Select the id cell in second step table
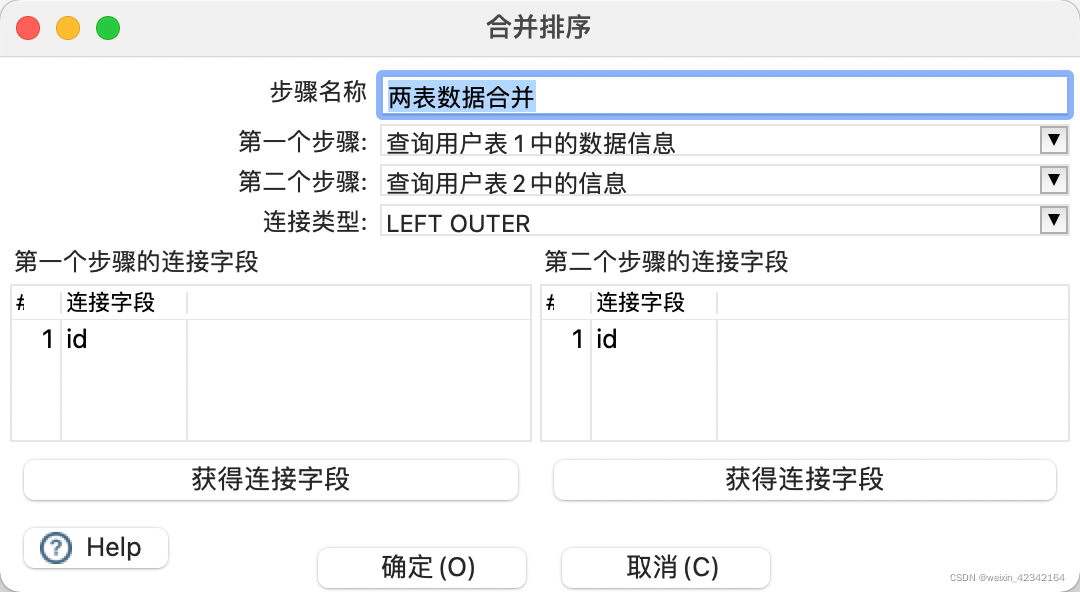This screenshot has height=592, width=1080. (654, 338)
